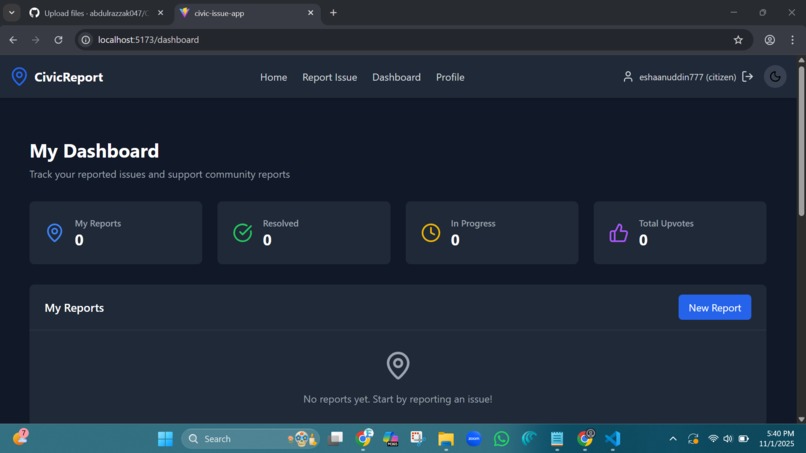Click the 'My Reports' section heading

pyautogui.click(x=74, y=307)
